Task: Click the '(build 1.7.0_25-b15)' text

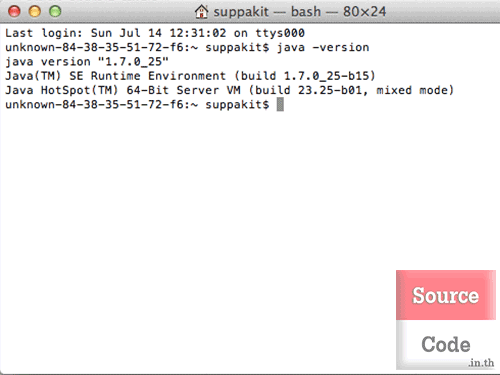Action: tap(305, 76)
